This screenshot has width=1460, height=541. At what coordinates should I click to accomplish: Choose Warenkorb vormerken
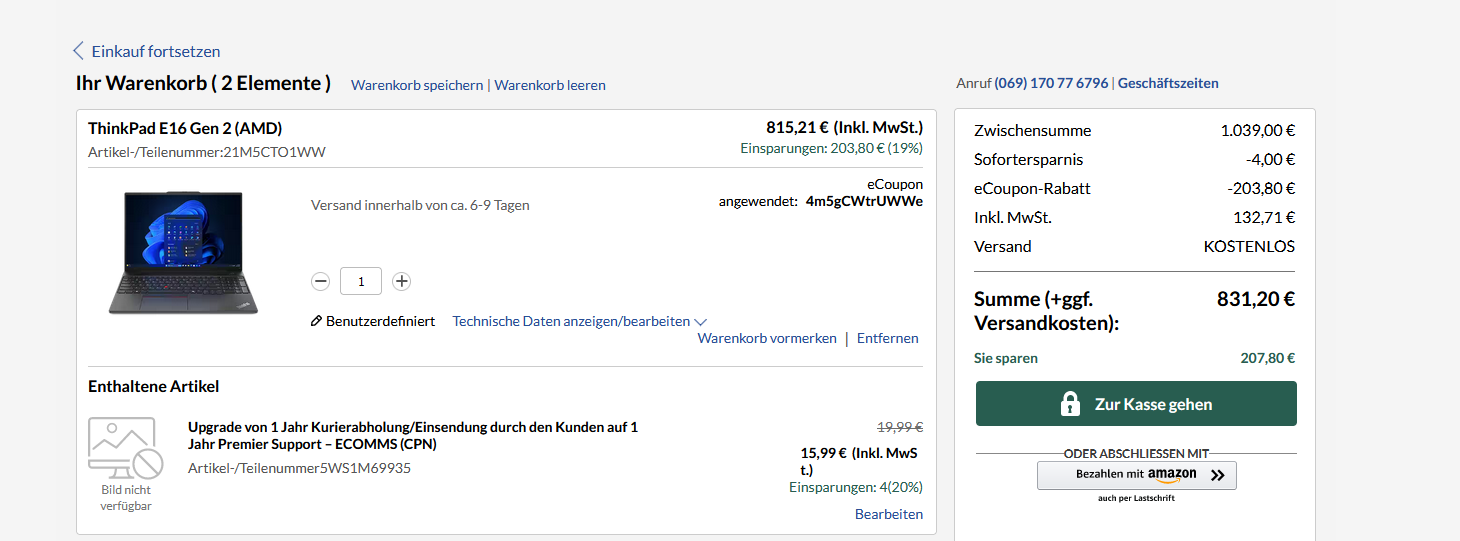click(767, 338)
